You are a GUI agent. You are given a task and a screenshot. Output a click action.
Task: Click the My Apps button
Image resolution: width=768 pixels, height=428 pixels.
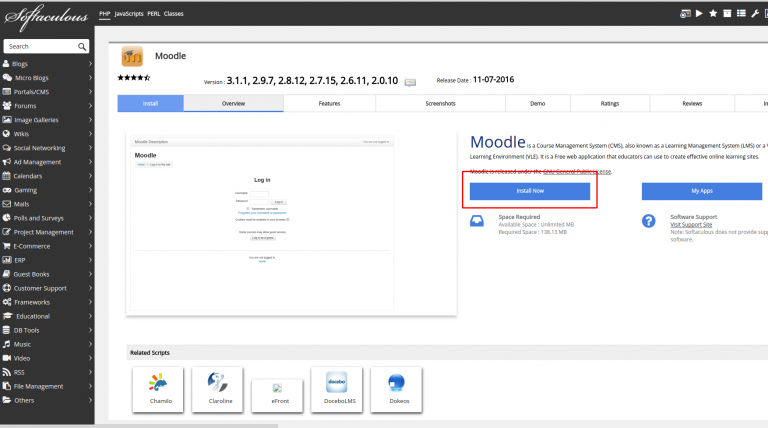tap(702, 191)
